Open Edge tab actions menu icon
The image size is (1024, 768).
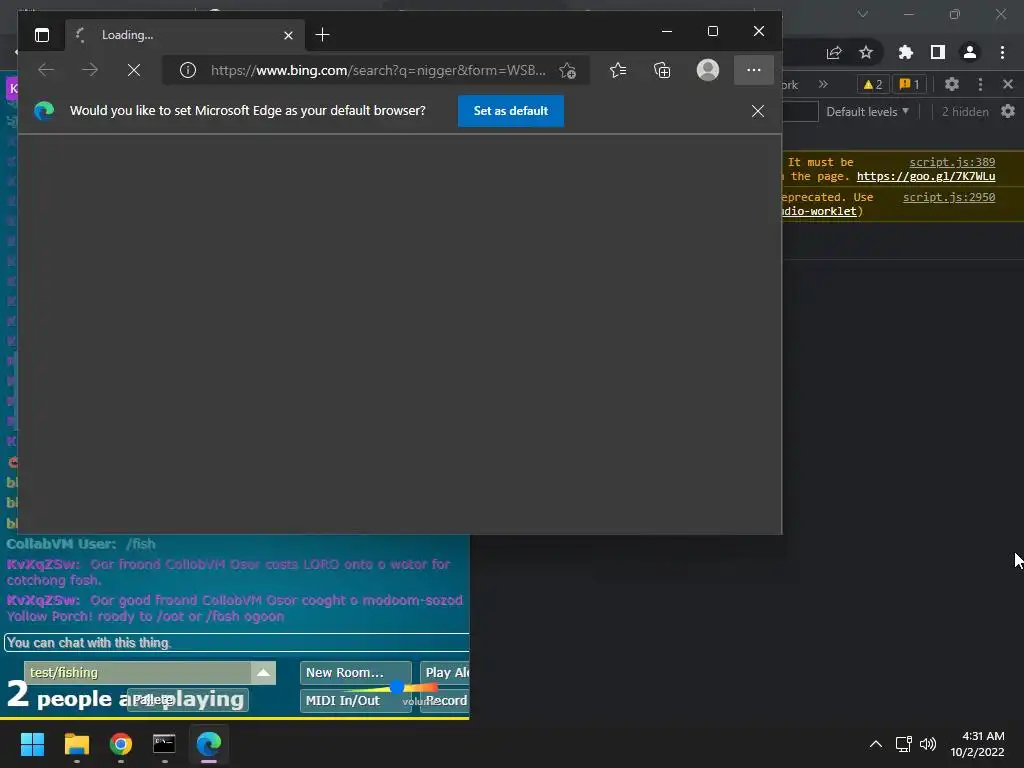pyautogui.click(x=42, y=35)
